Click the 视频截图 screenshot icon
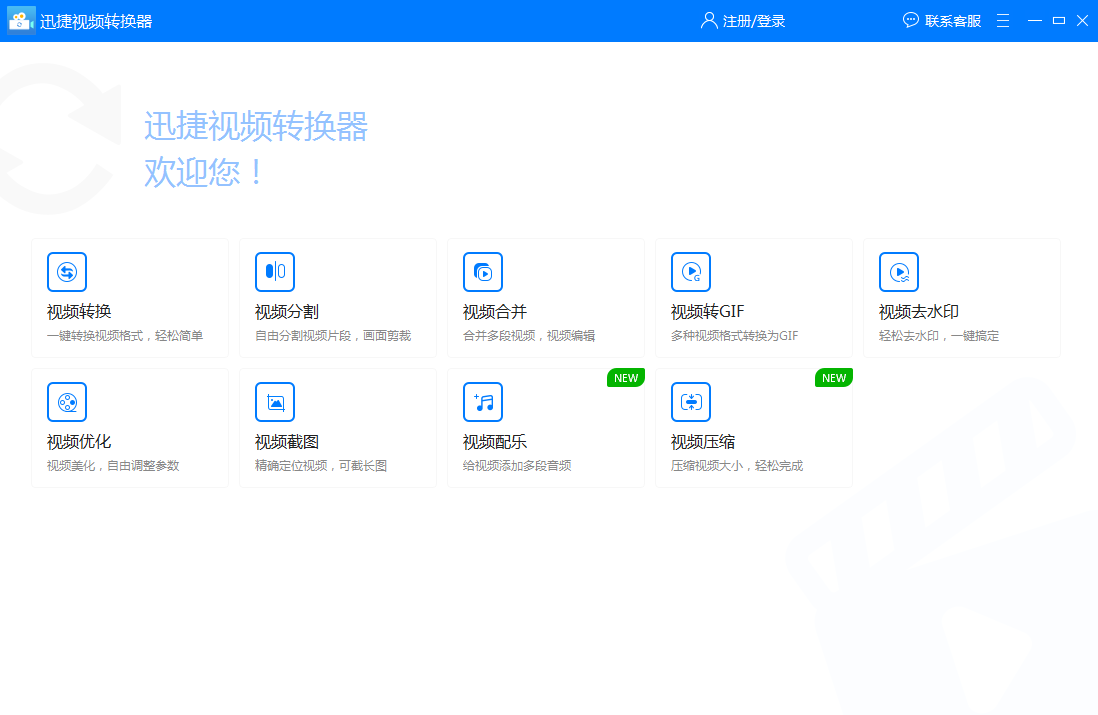Image resolution: width=1098 pixels, height=715 pixels. click(x=275, y=402)
